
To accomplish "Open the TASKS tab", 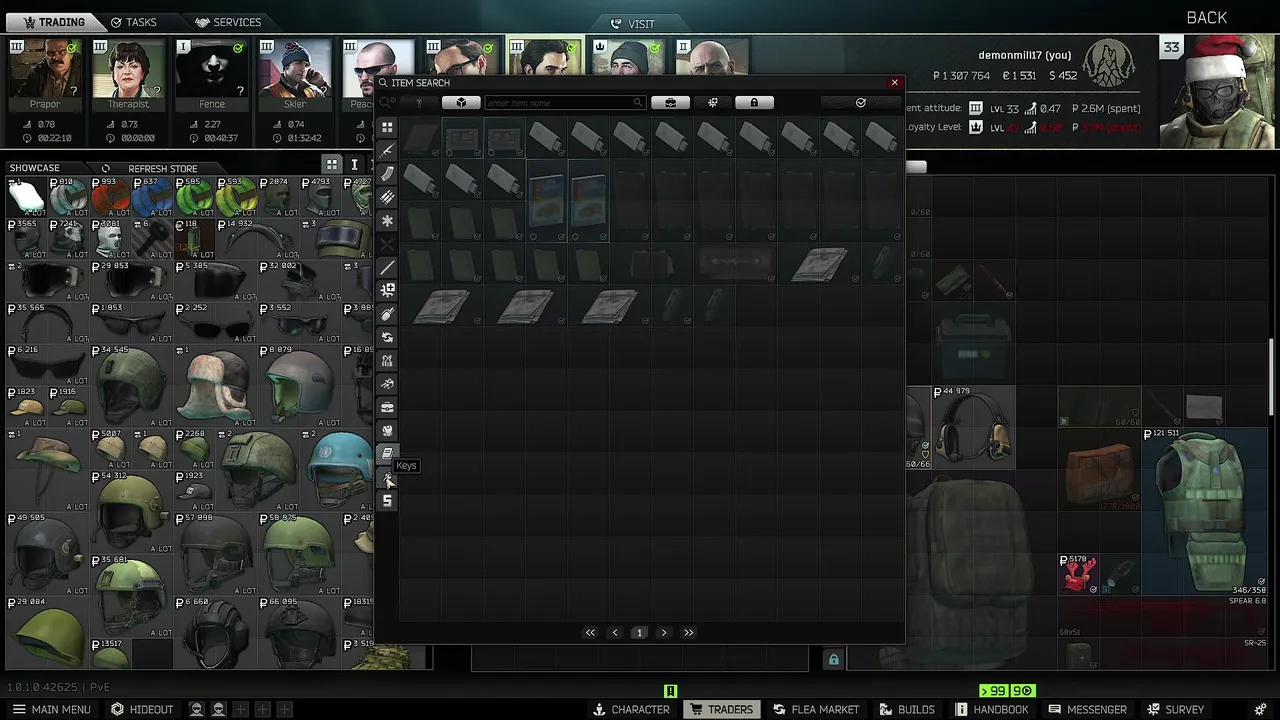I will (133, 22).
